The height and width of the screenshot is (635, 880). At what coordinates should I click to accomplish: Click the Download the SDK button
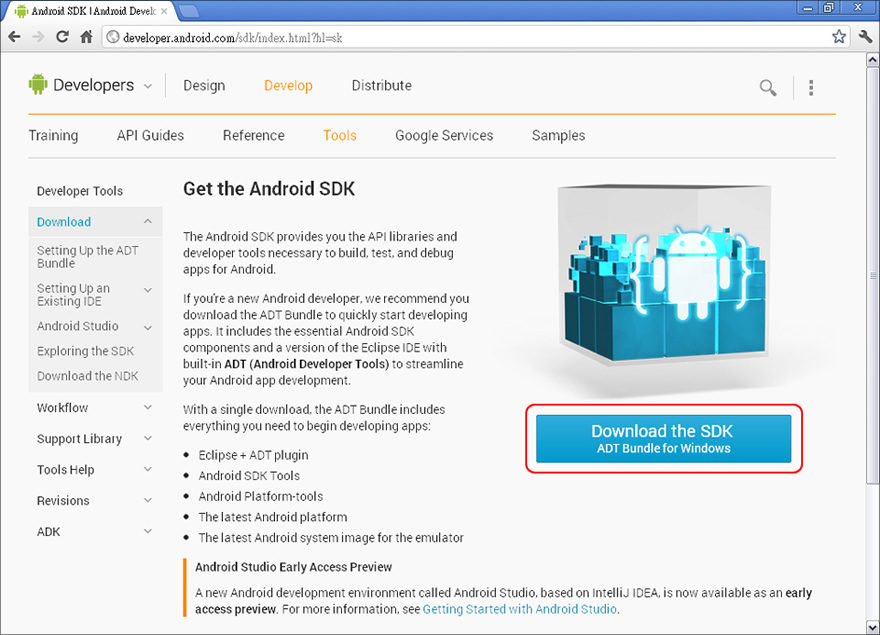[662, 439]
